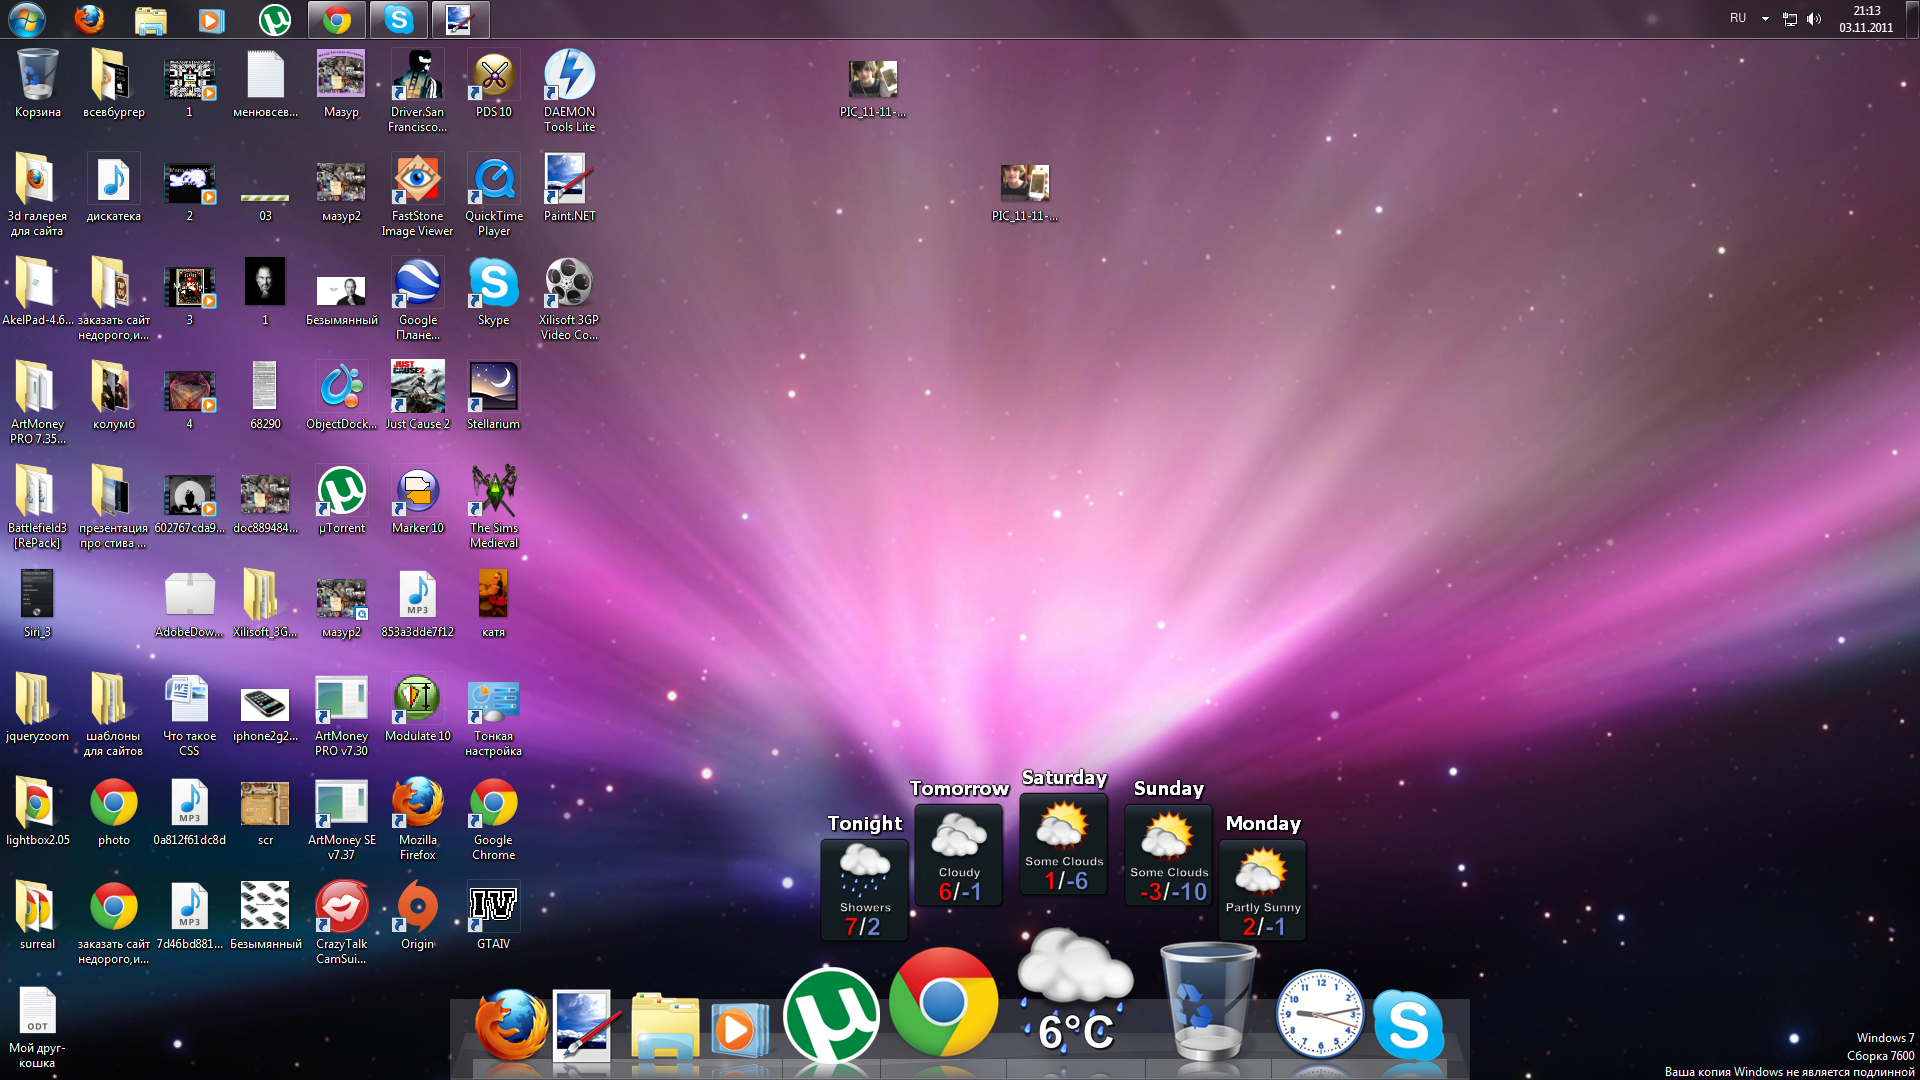Click the Start button on the taskbar
This screenshot has height=1080, width=1920.
pyautogui.click(x=27, y=19)
